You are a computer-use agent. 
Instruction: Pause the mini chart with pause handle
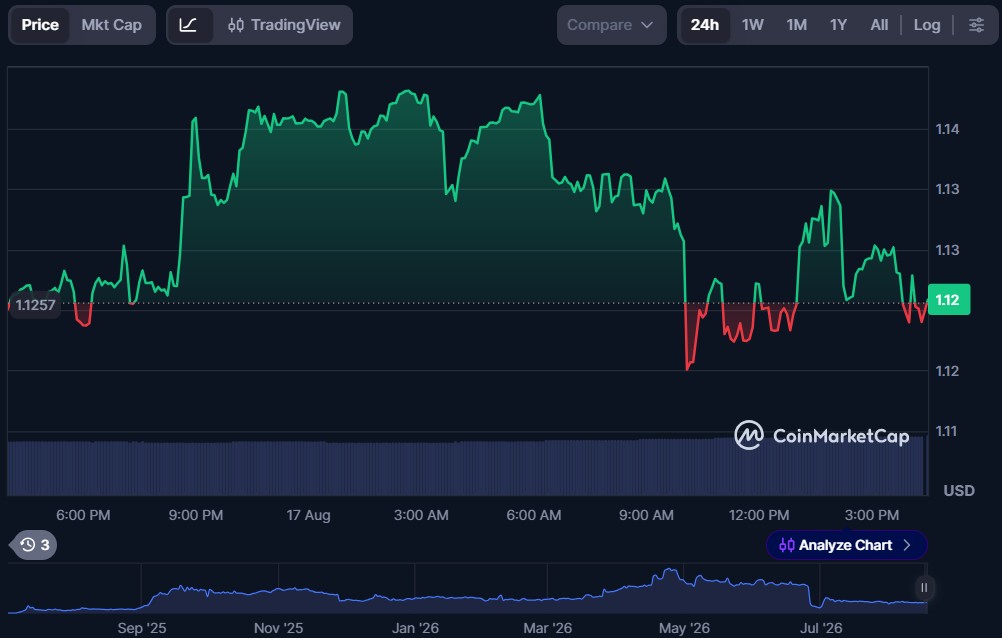(x=924, y=587)
